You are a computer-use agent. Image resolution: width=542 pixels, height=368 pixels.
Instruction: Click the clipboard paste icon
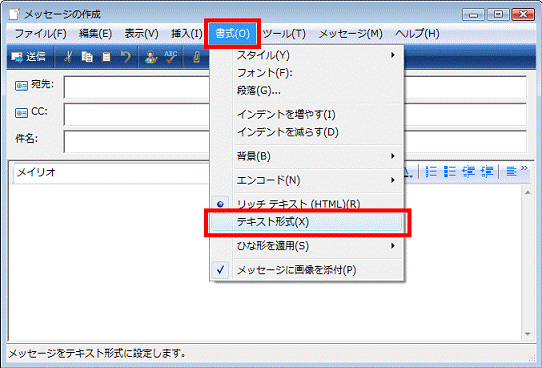[106, 56]
